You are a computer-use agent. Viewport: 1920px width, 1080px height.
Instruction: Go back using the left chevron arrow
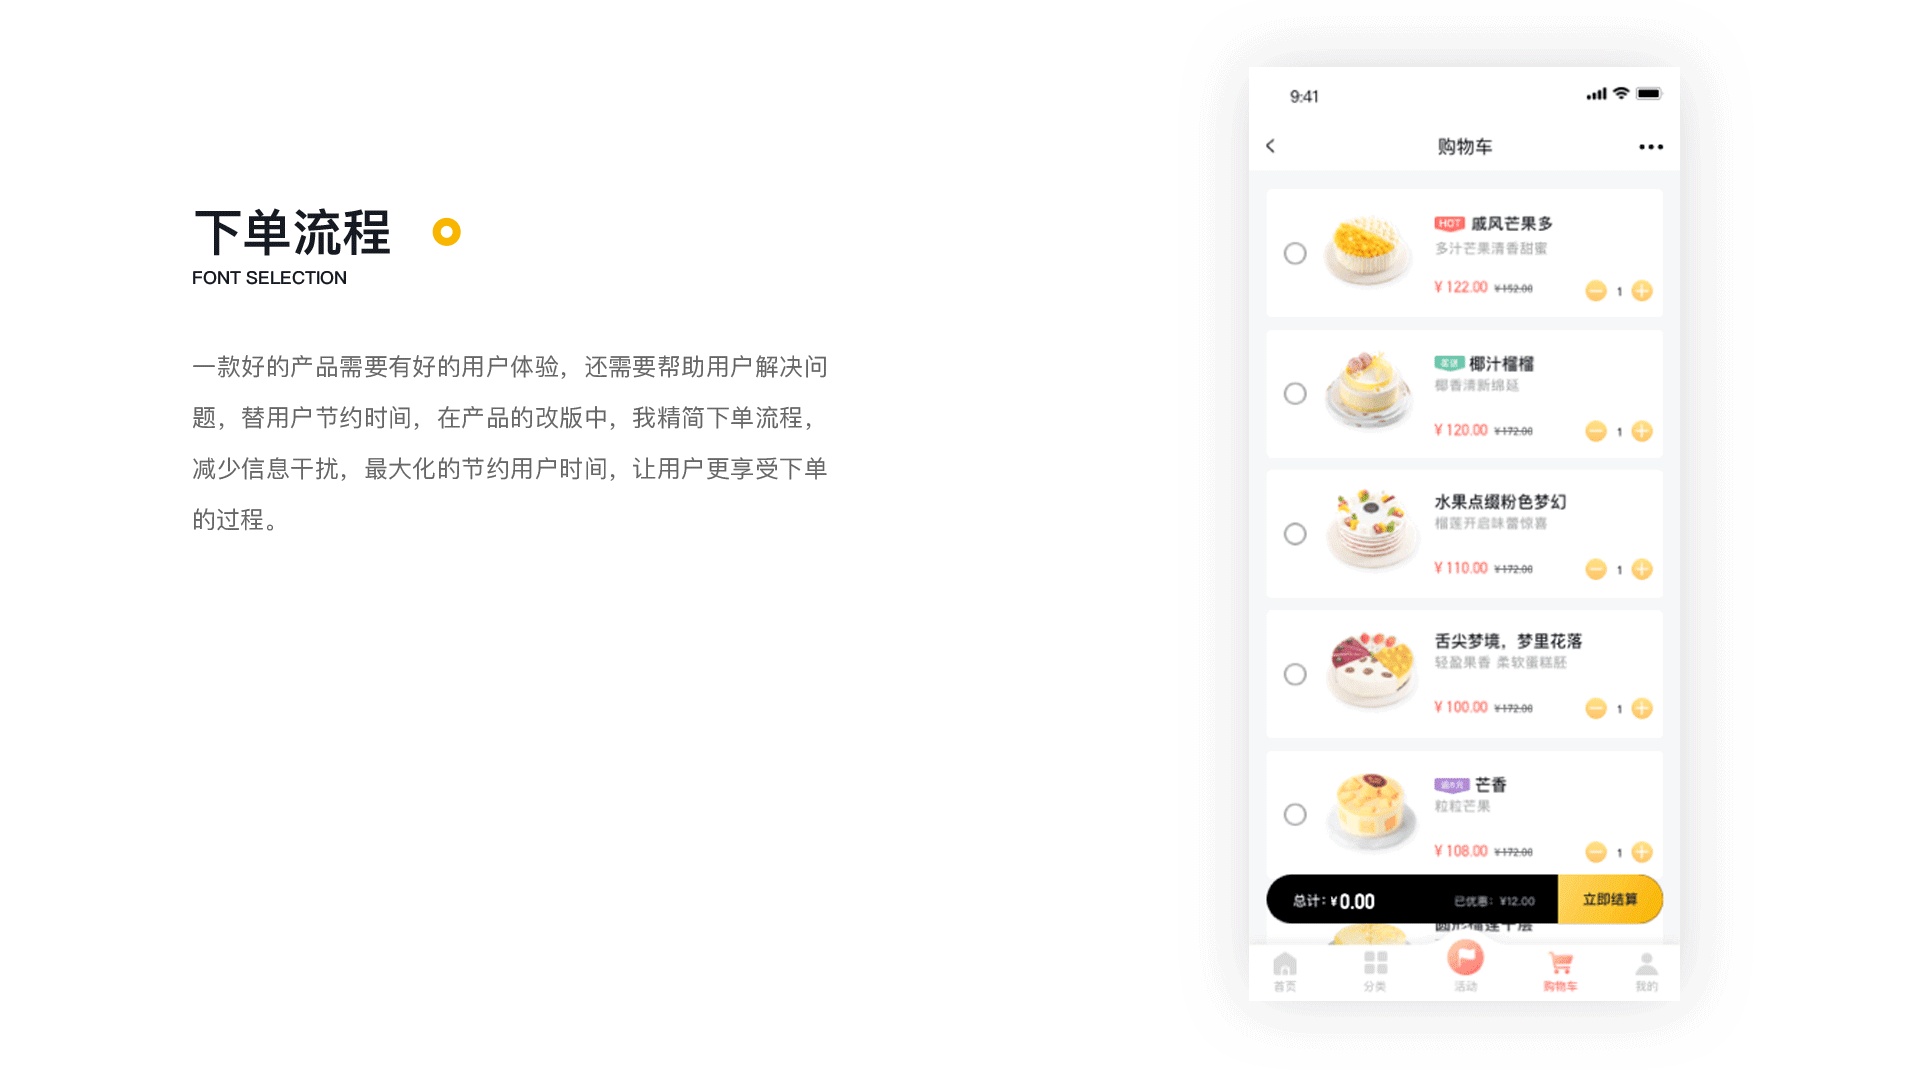[x=1270, y=146]
